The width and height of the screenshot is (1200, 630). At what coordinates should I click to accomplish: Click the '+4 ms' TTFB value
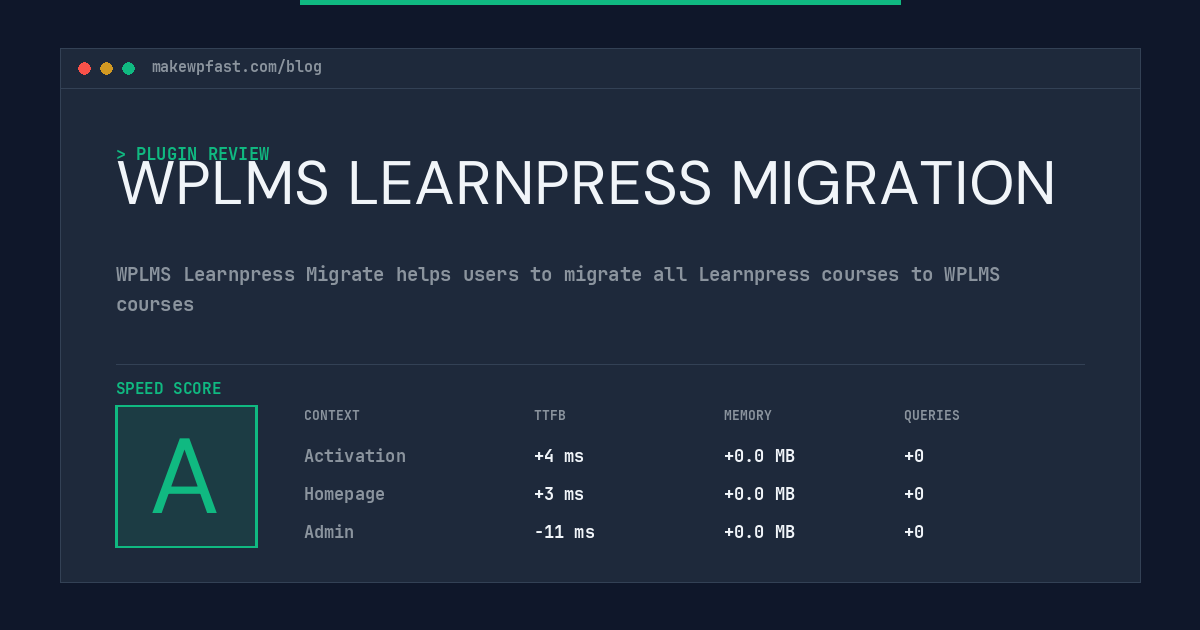559,456
